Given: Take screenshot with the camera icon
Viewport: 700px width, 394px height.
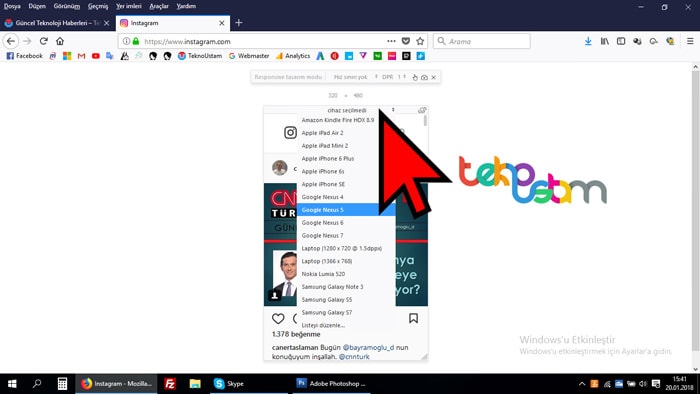Looking at the screenshot, I should [424, 77].
